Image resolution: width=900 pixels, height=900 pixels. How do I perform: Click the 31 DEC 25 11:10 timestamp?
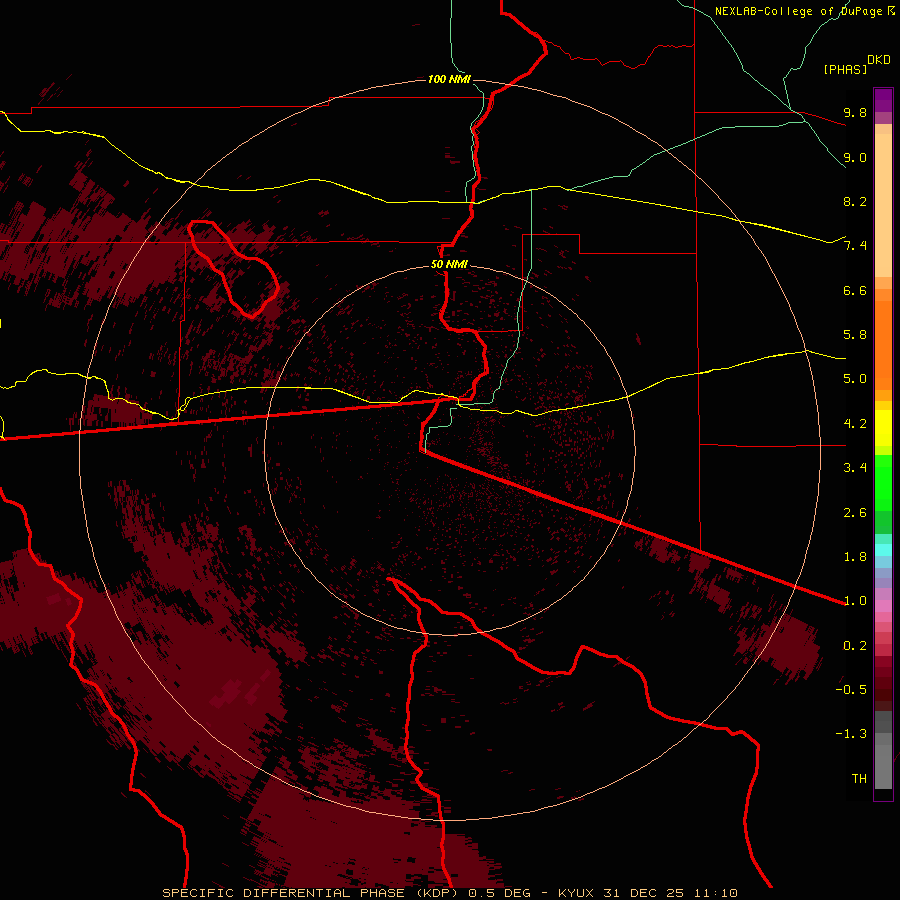pos(670,893)
